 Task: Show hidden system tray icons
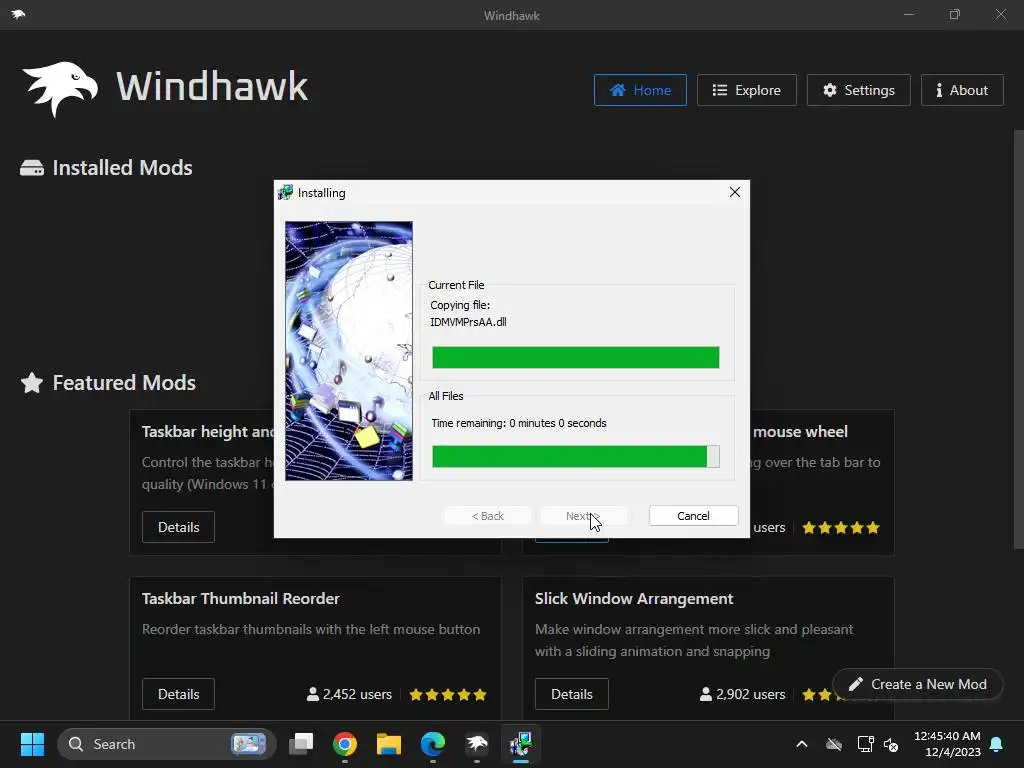coord(802,744)
